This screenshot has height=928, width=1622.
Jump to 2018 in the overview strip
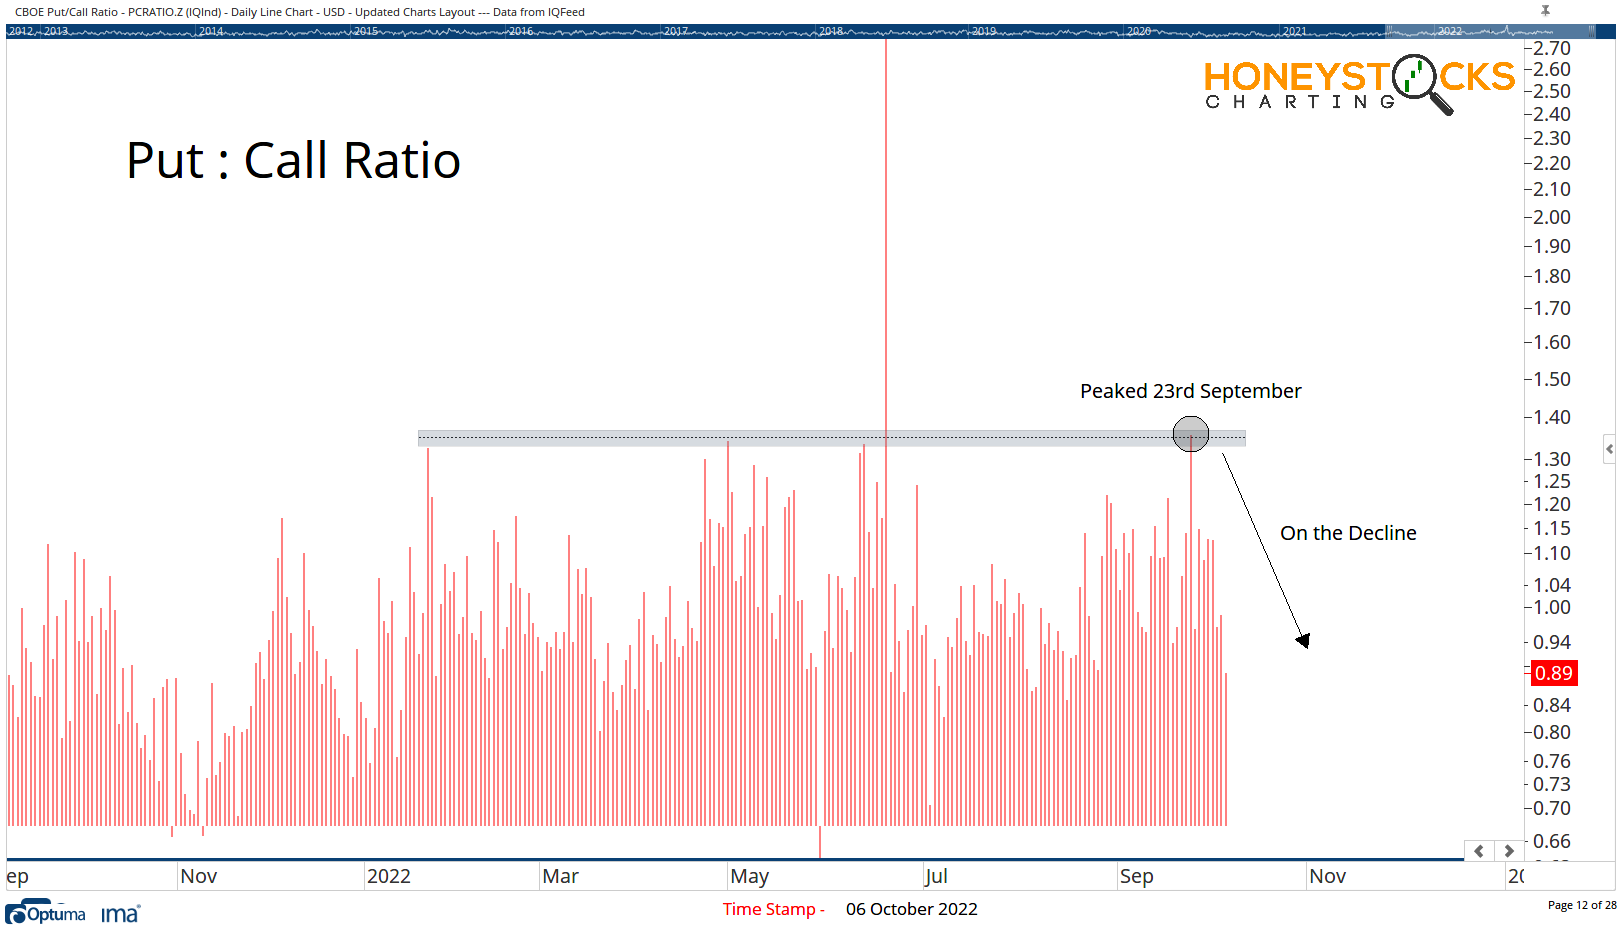point(831,31)
